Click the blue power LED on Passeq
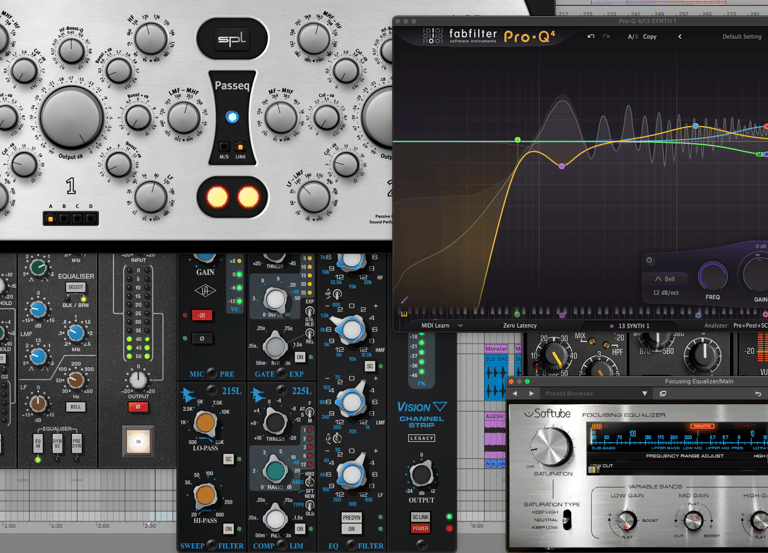The width and height of the screenshot is (768, 553). click(232, 117)
